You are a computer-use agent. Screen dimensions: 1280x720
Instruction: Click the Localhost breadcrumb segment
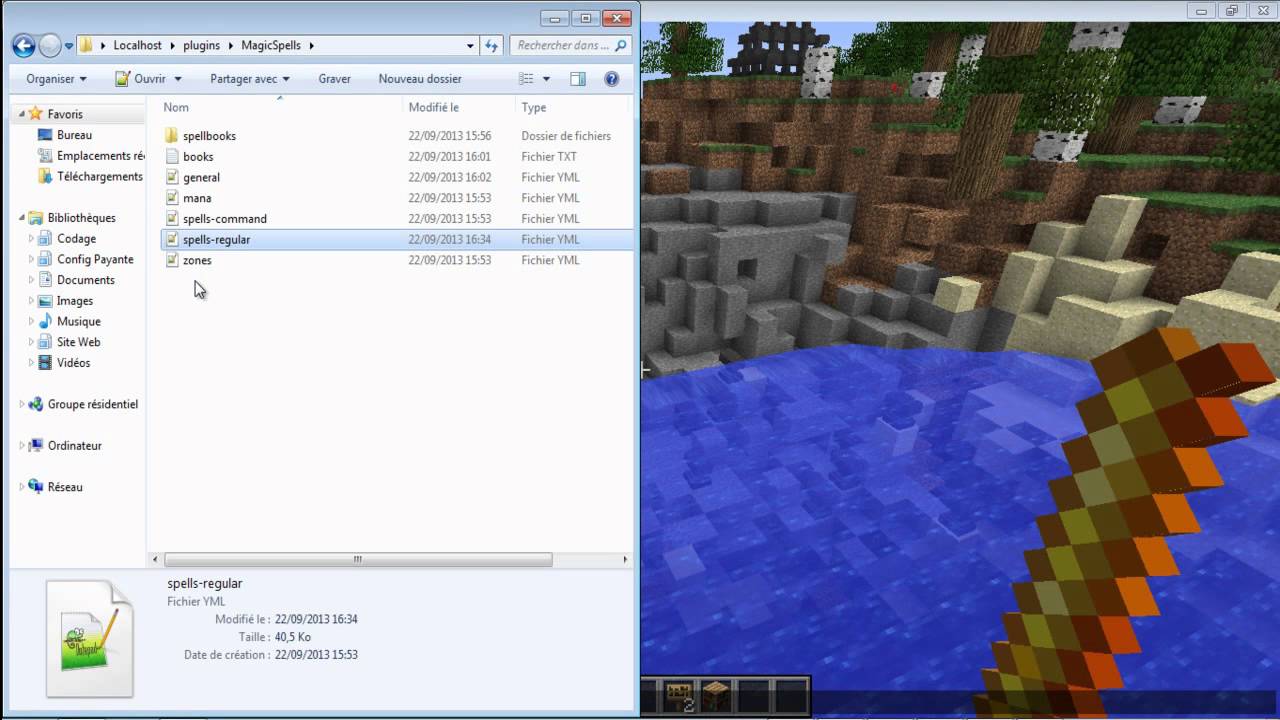pos(137,45)
